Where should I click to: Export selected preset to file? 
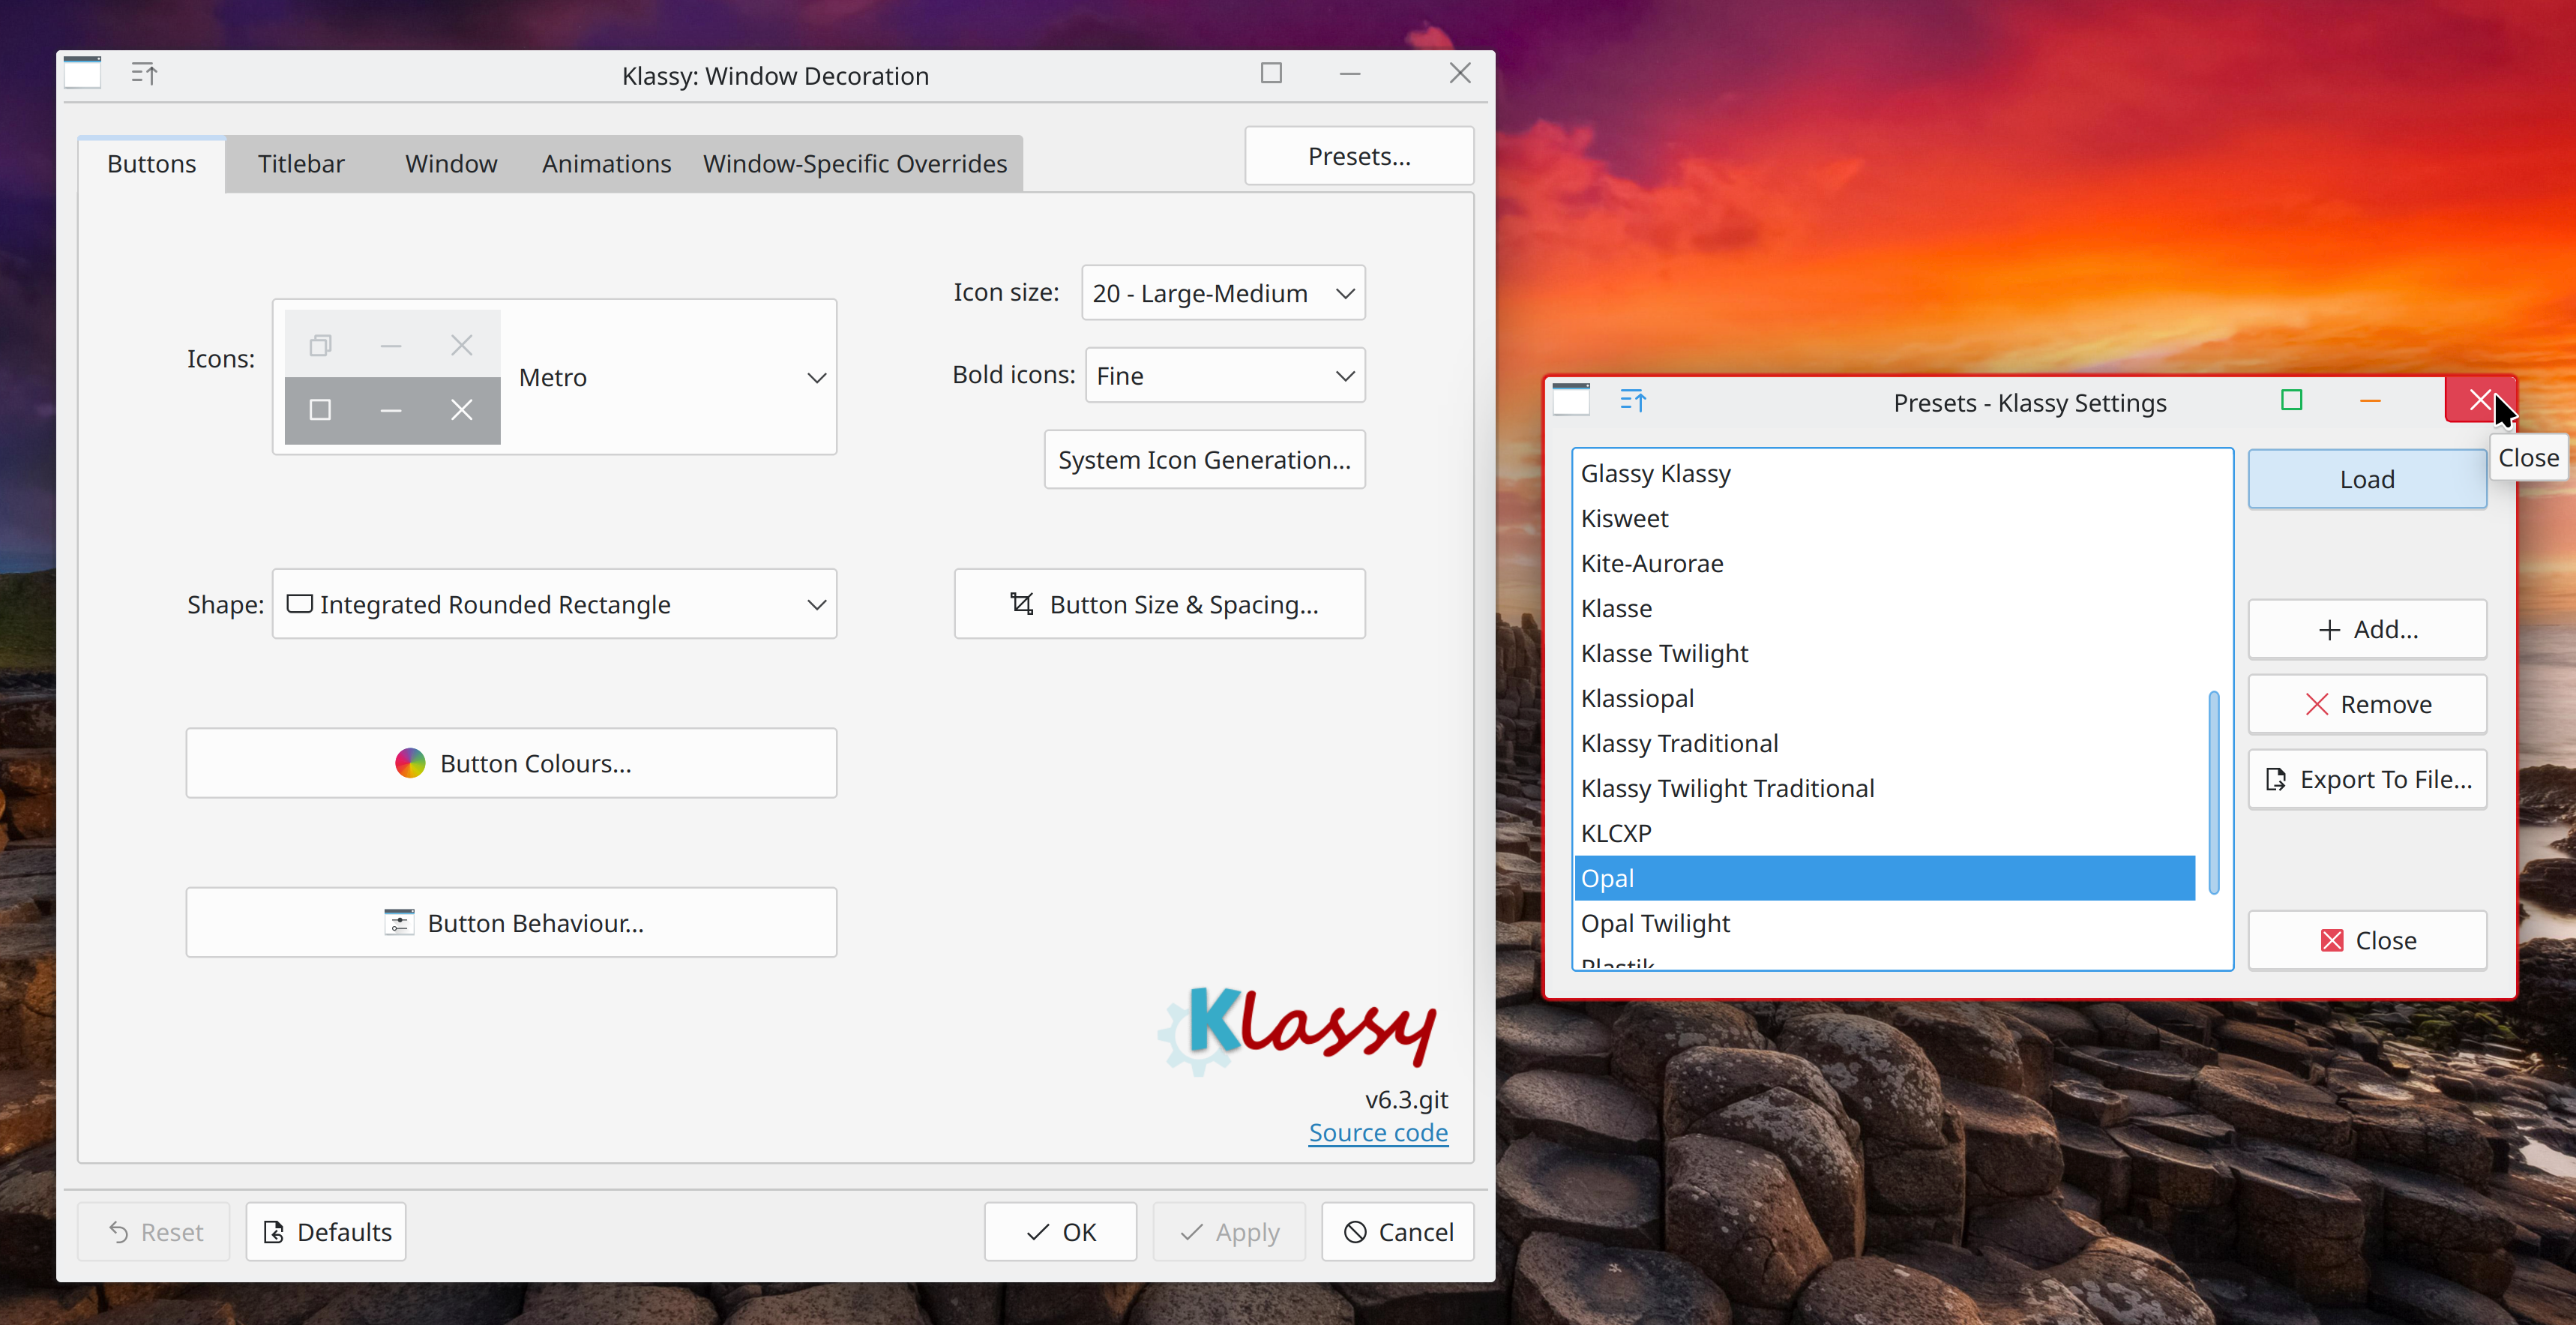click(x=2366, y=779)
